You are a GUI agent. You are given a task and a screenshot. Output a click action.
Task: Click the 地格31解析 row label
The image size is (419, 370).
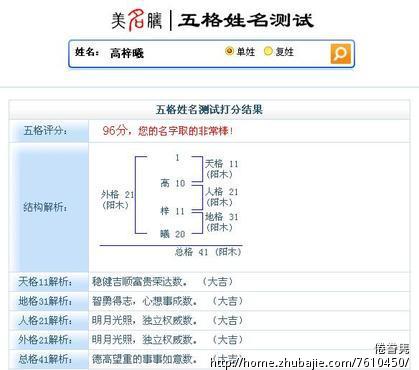[x=45, y=301]
